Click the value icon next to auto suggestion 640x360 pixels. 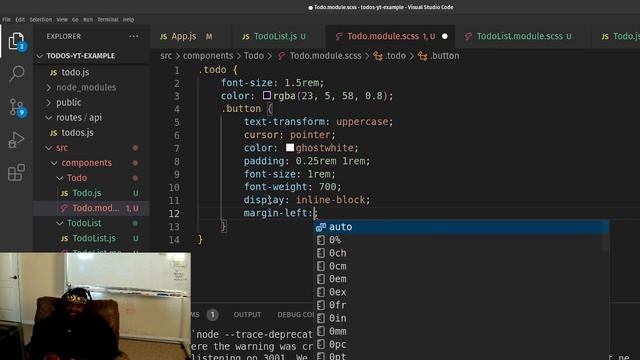point(321,227)
